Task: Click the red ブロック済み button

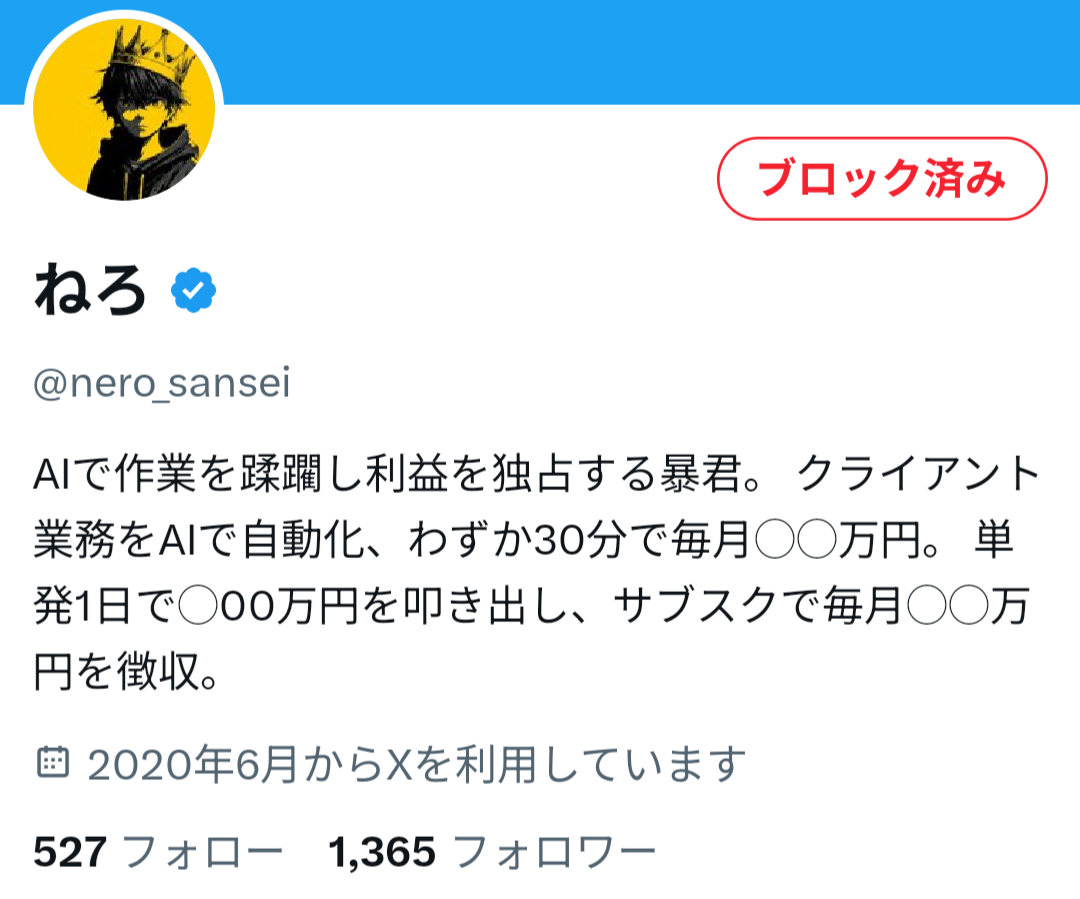Action: tap(882, 178)
